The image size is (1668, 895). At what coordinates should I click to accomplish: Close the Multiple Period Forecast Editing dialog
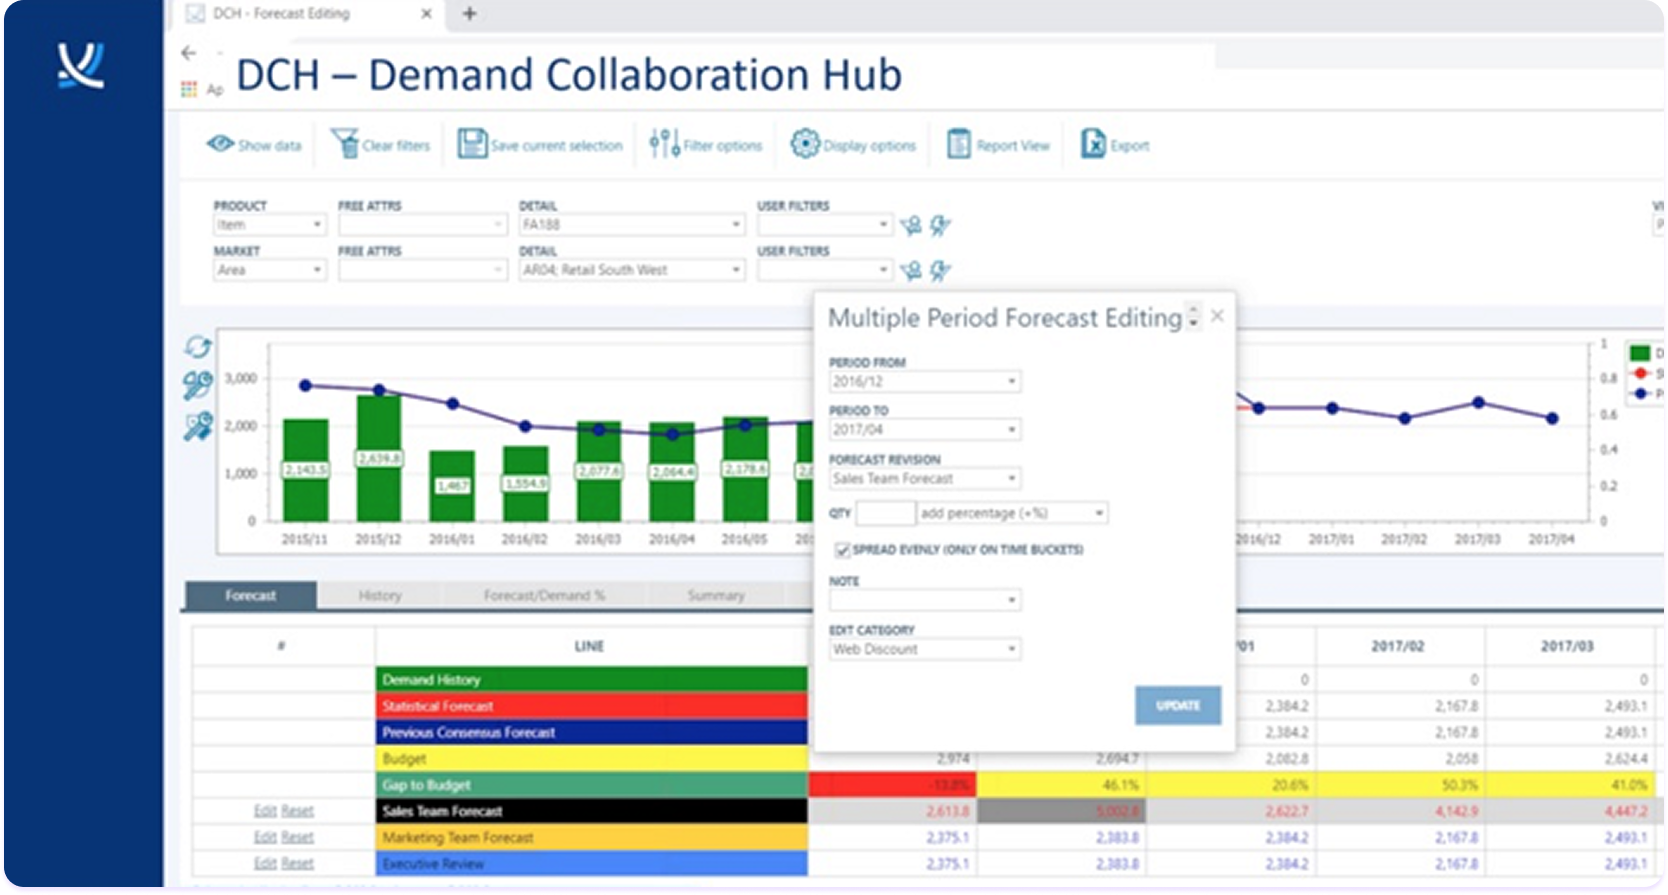click(x=1217, y=316)
